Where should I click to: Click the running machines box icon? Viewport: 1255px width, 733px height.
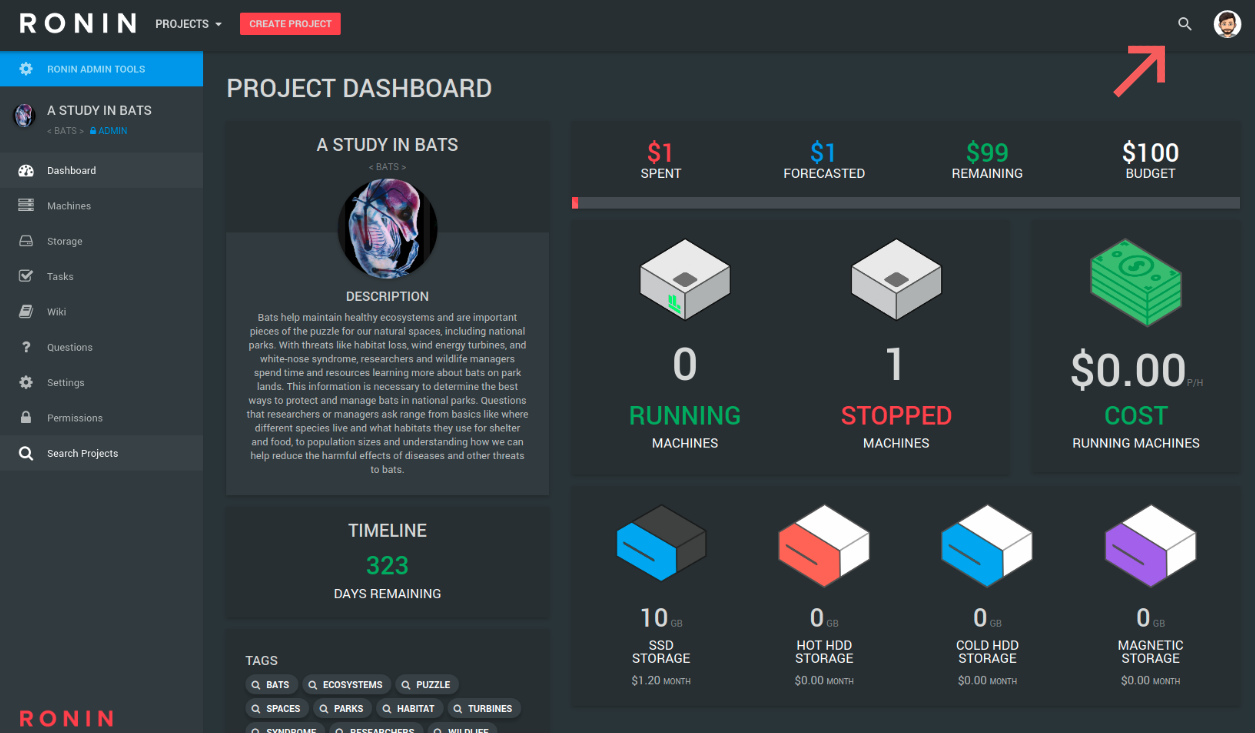pyautogui.click(x=685, y=280)
